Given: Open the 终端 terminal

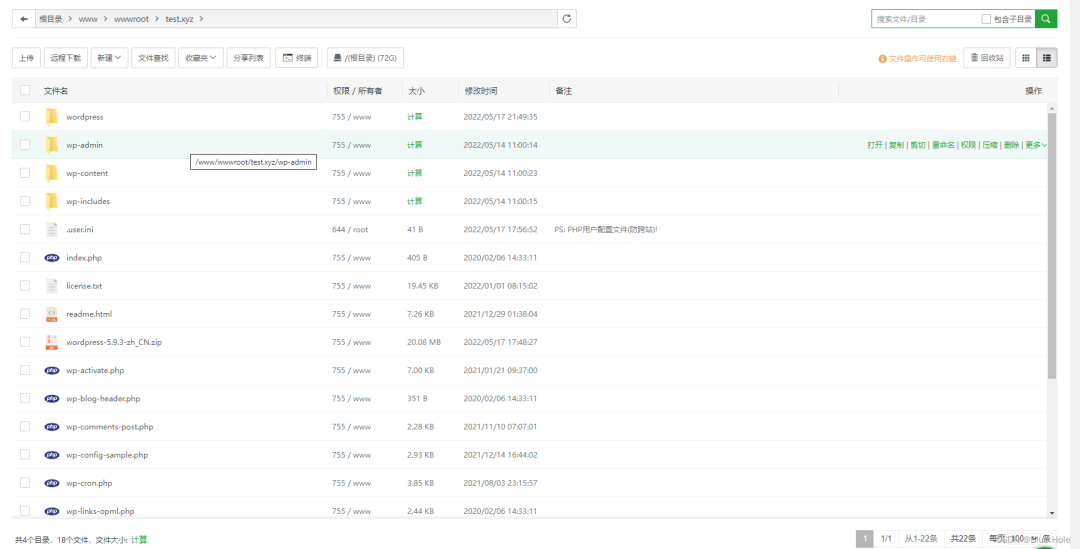Looking at the screenshot, I should tap(297, 58).
